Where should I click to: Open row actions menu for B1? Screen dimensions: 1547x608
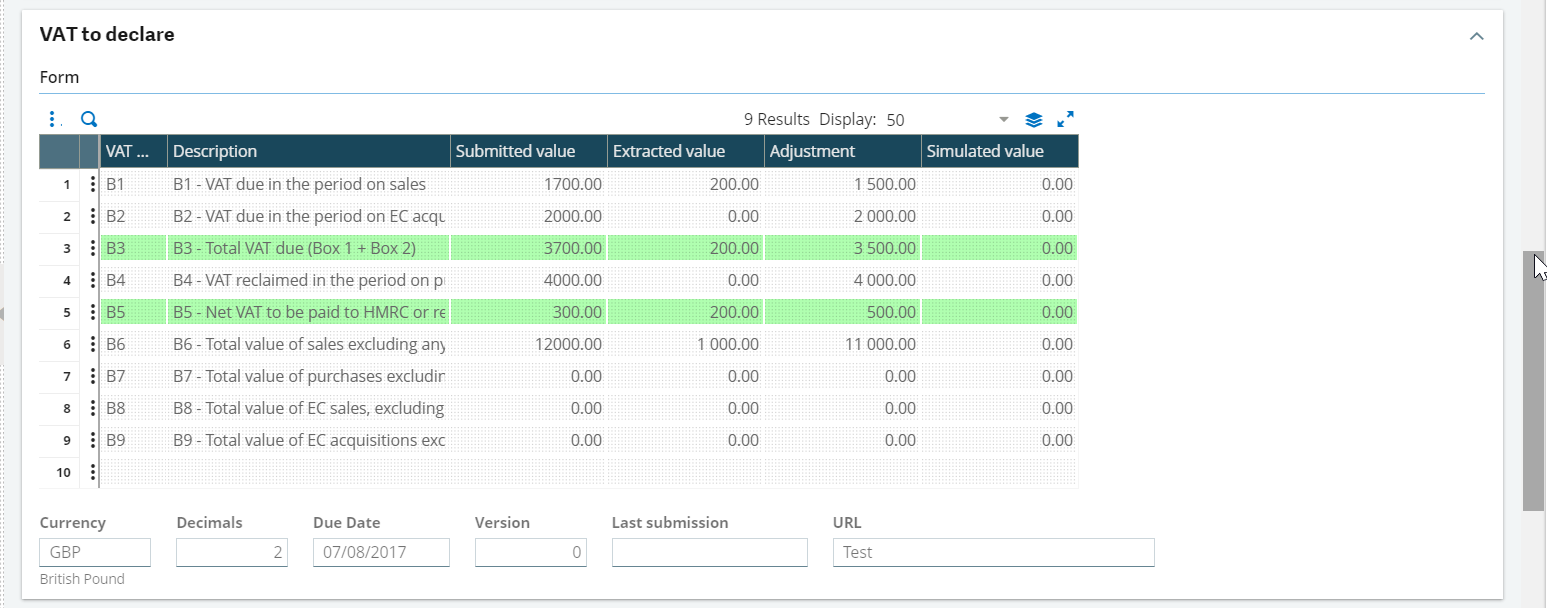point(93,185)
